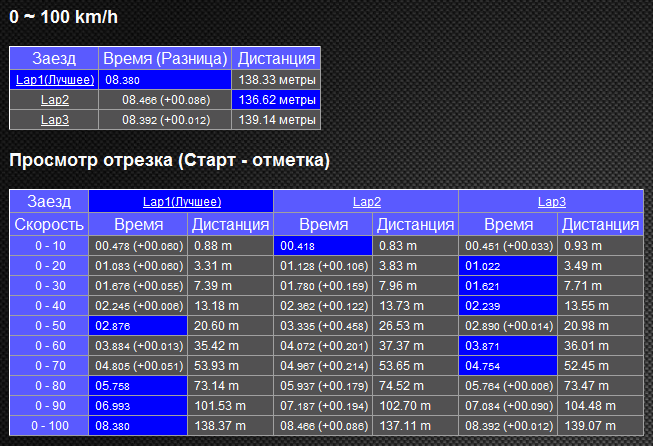The width and height of the screenshot is (653, 446).
Task: Click the '0 - 50' speed row label
Action: [49, 326]
